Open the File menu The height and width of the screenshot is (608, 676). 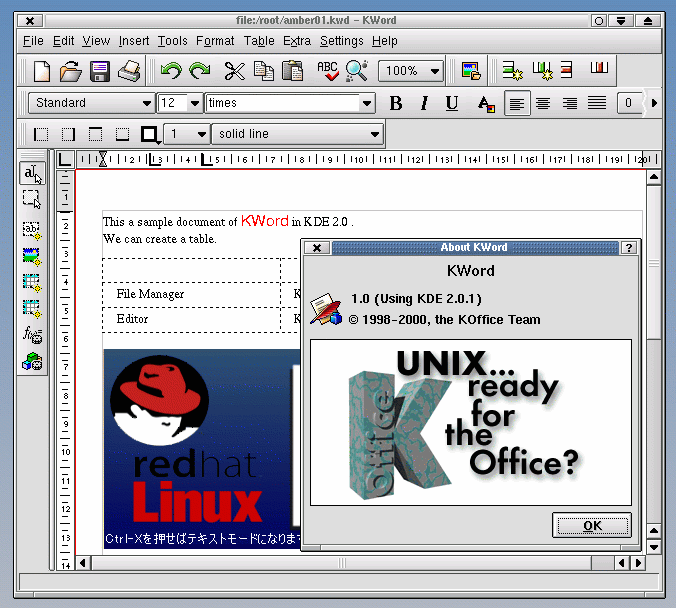(x=33, y=41)
